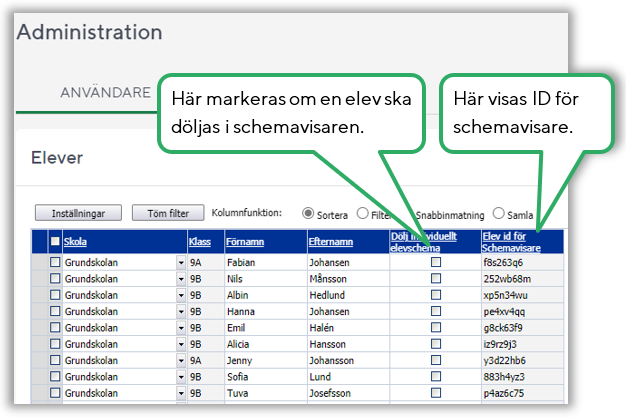
Task: Hide Nils Månsson's individual schedule checkbox
Action: (435, 278)
